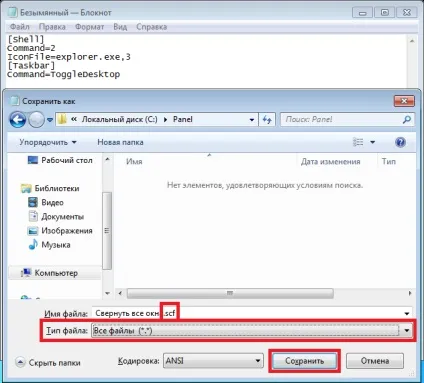This screenshot has height=383, width=424.
Task: Select Рабочий стол in navigation pane
Action: [x=60, y=160]
